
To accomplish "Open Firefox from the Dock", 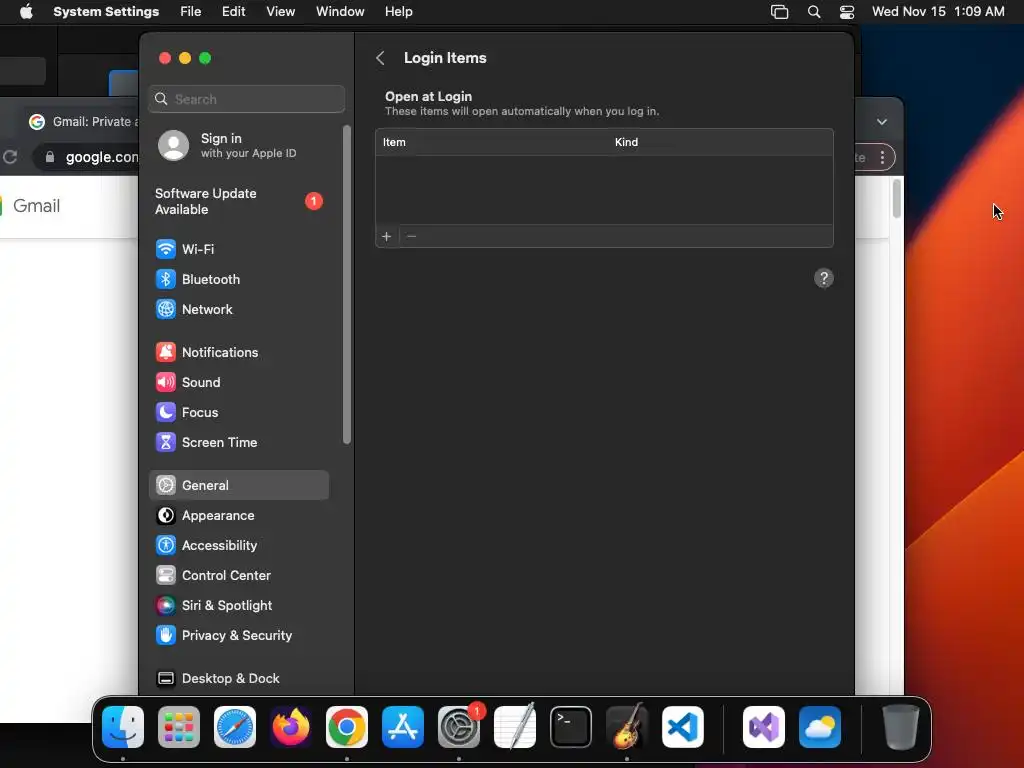I will click(291, 727).
